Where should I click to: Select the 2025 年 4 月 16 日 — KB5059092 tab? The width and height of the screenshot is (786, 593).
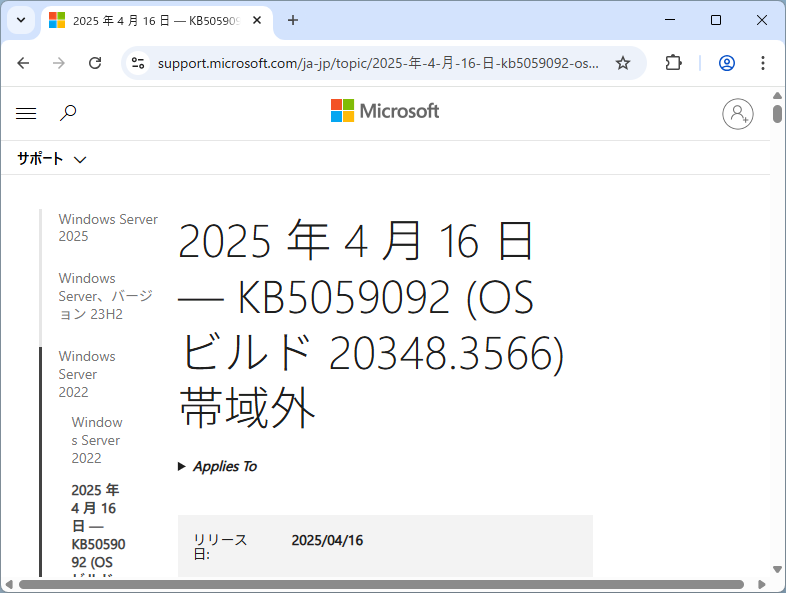(x=156, y=21)
